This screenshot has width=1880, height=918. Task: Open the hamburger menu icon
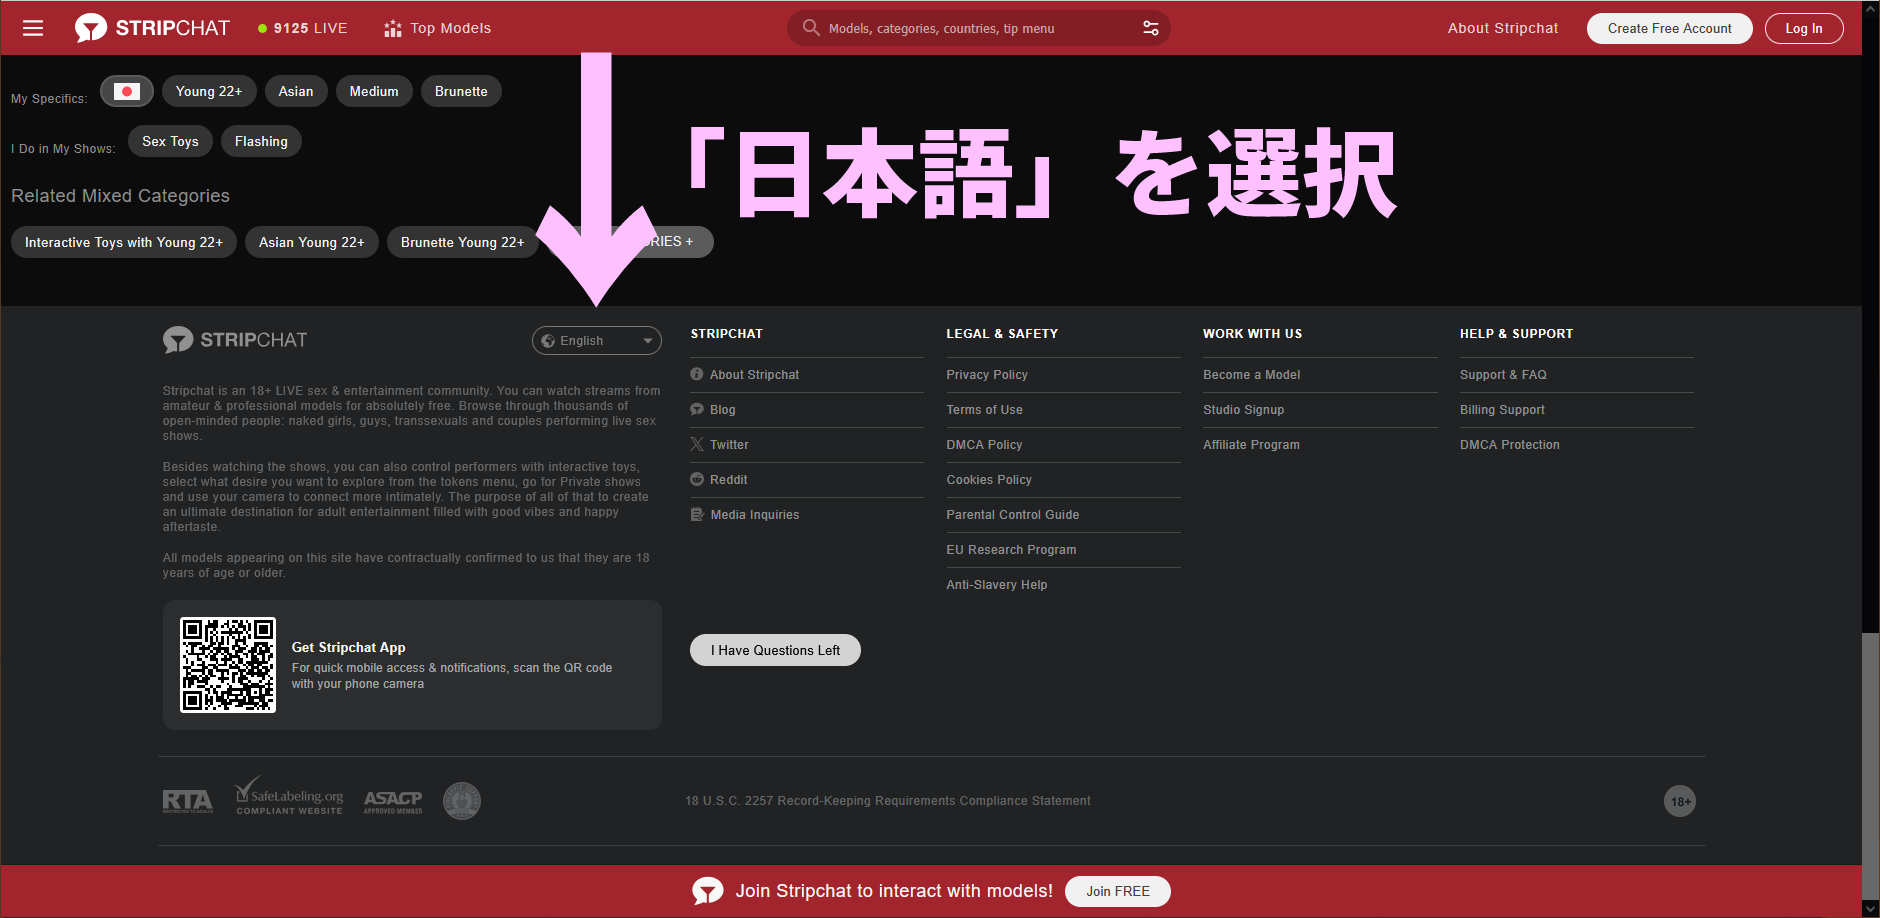(33, 28)
